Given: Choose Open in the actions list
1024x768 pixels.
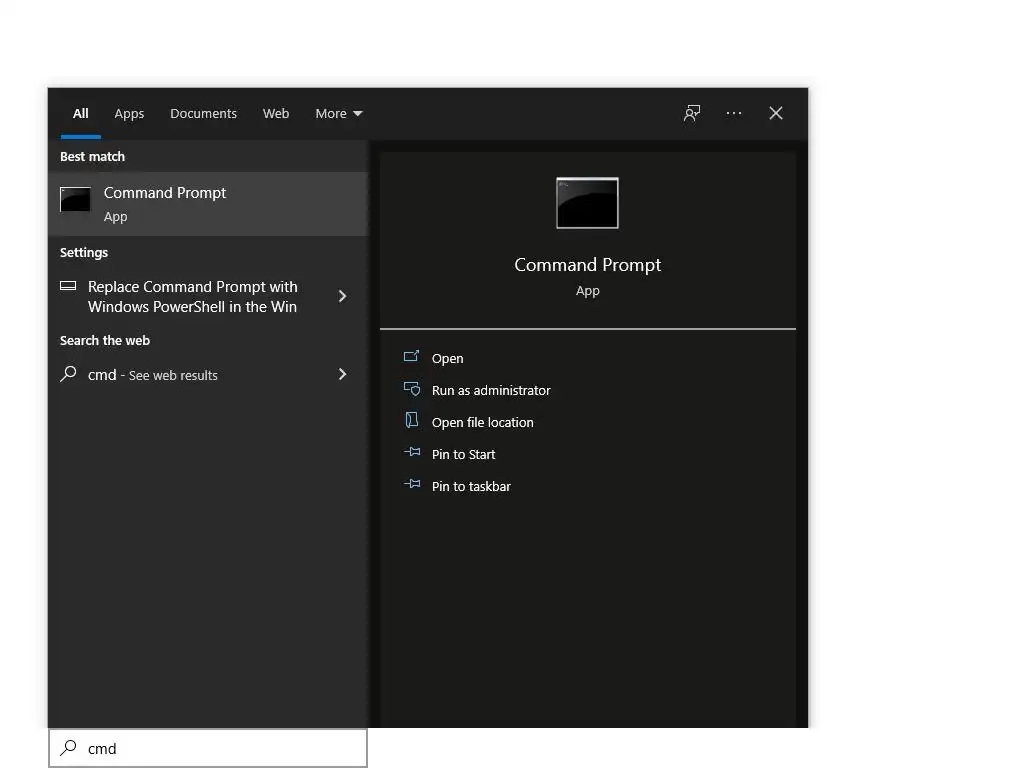Looking at the screenshot, I should (x=447, y=359).
